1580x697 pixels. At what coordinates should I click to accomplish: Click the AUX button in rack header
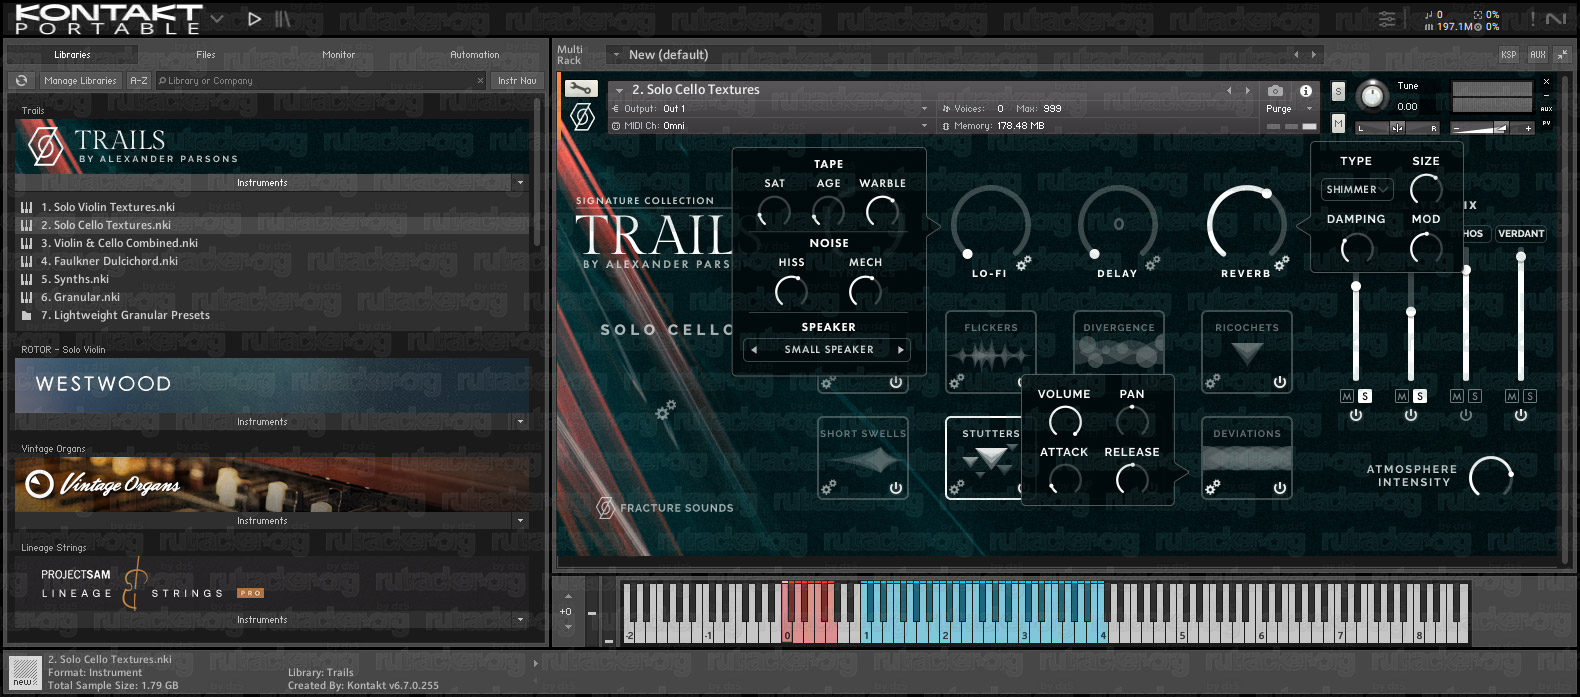tap(1538, 54)
